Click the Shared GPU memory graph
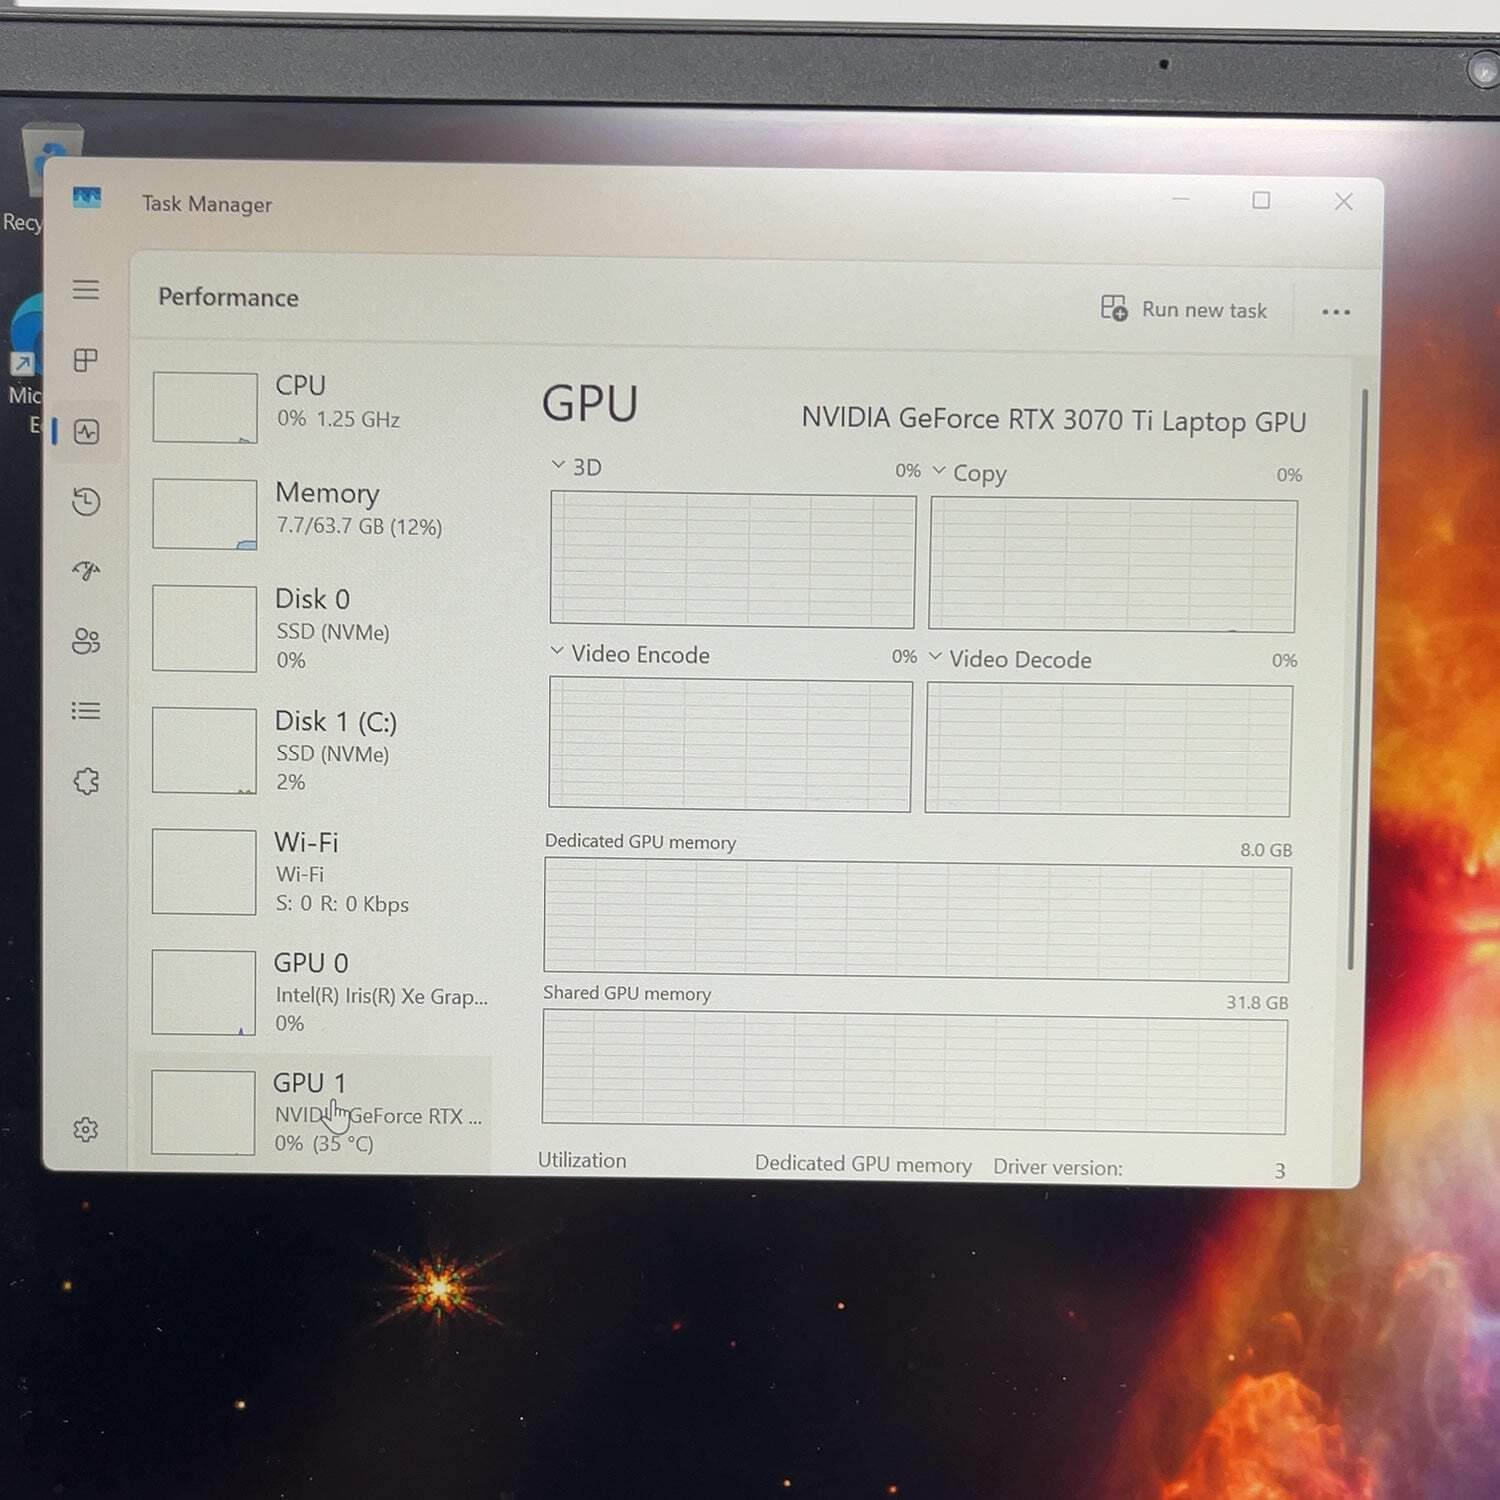1500x1500 pixels. pos(915,1072)
